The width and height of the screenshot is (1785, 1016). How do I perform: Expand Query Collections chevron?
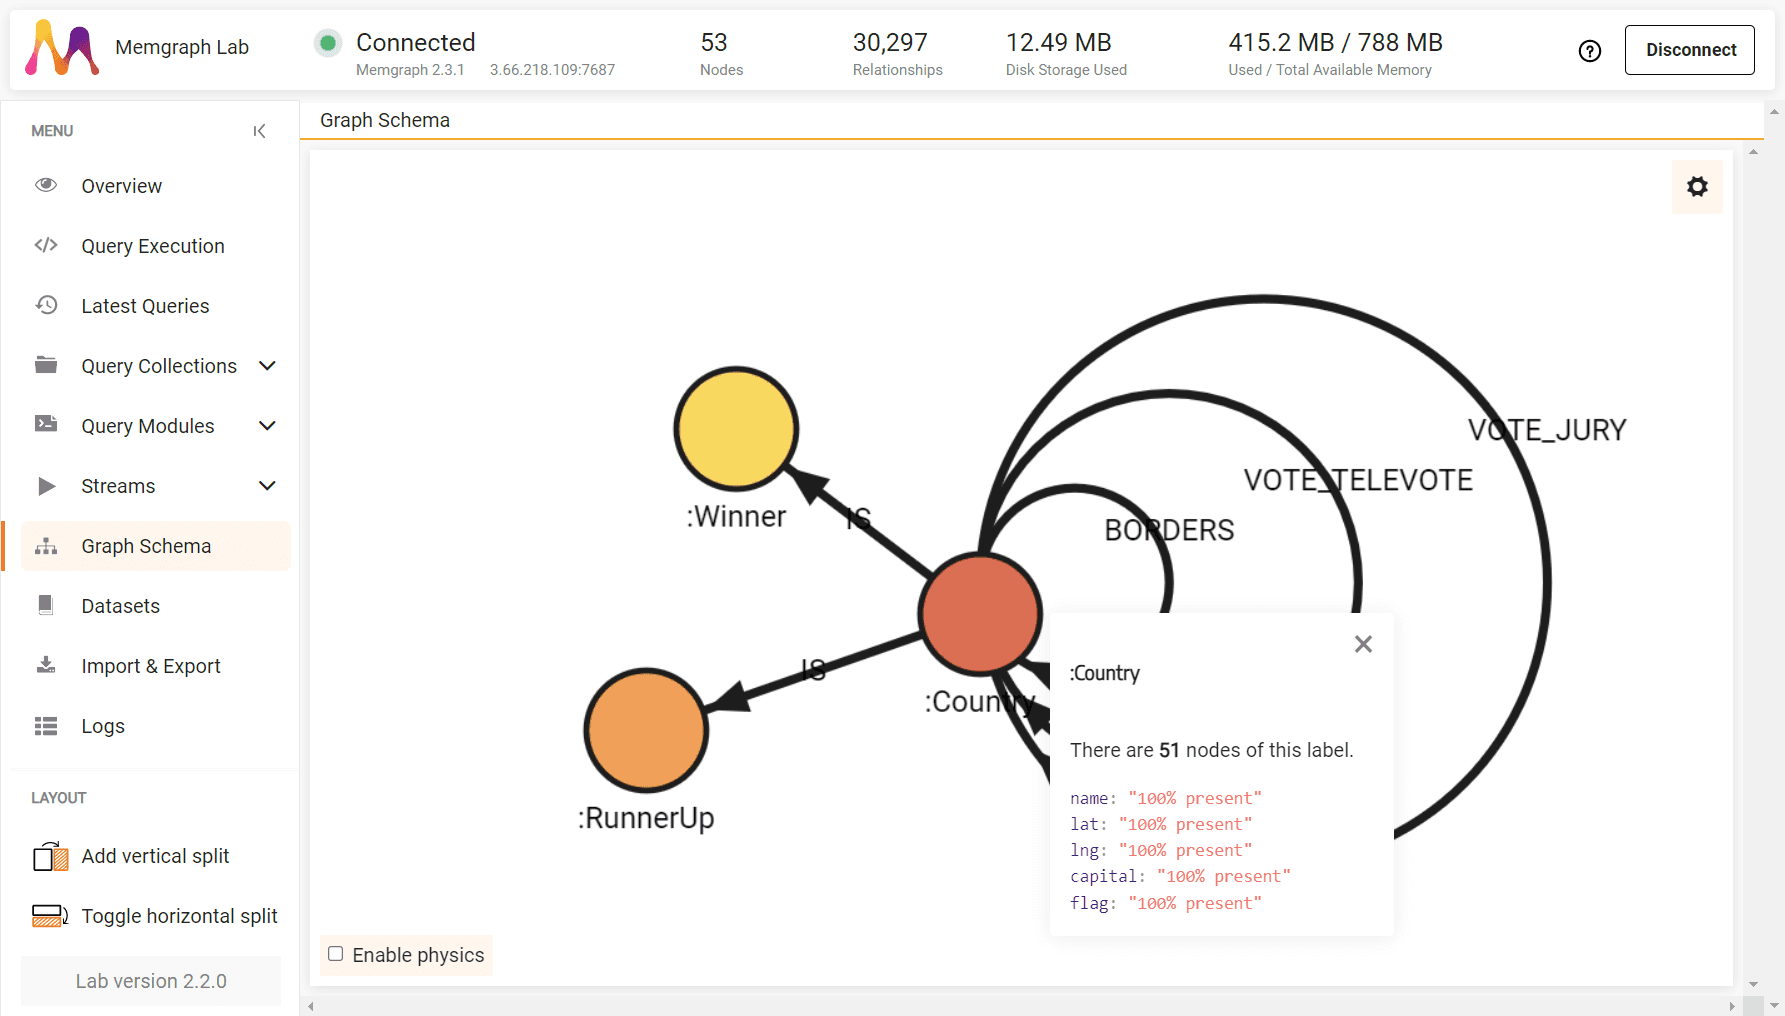(x=267, y=366)
